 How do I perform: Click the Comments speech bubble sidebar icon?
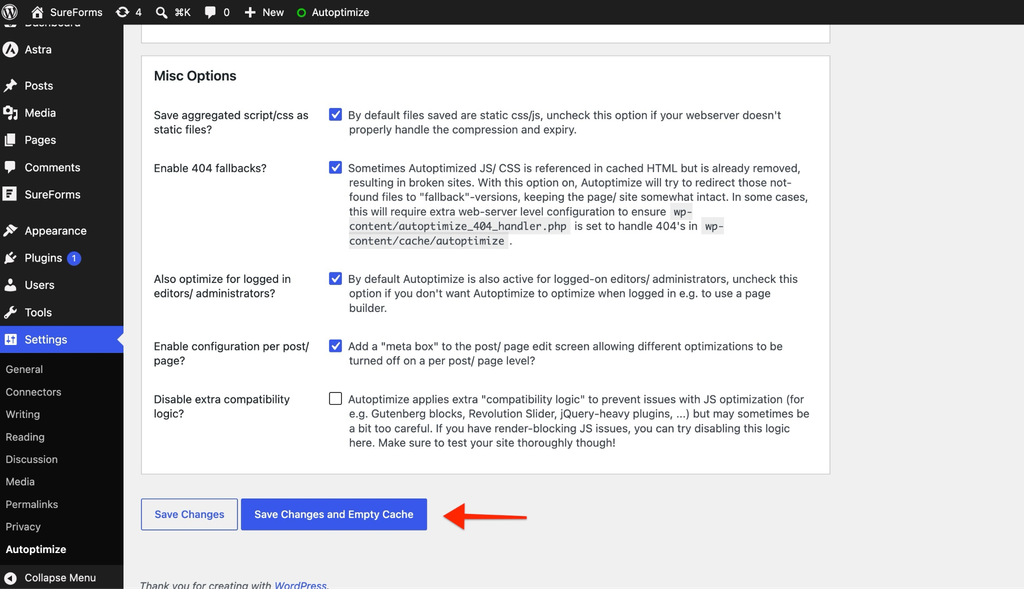click(10, 167)
